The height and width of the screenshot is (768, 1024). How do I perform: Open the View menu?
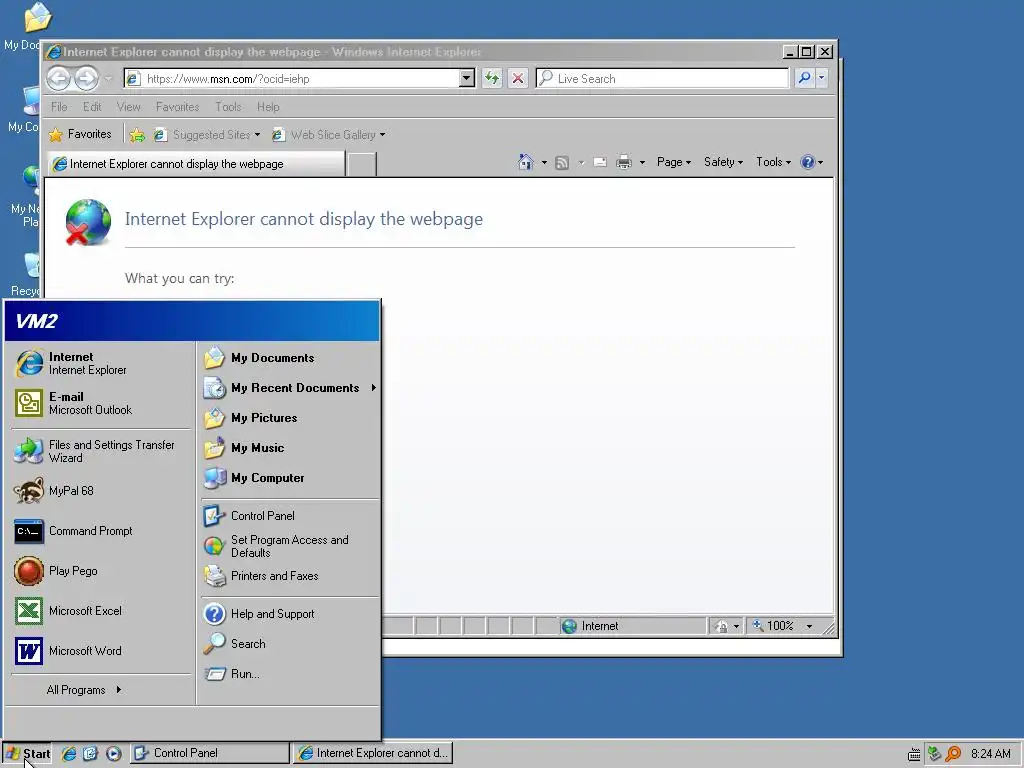point(128,106)
